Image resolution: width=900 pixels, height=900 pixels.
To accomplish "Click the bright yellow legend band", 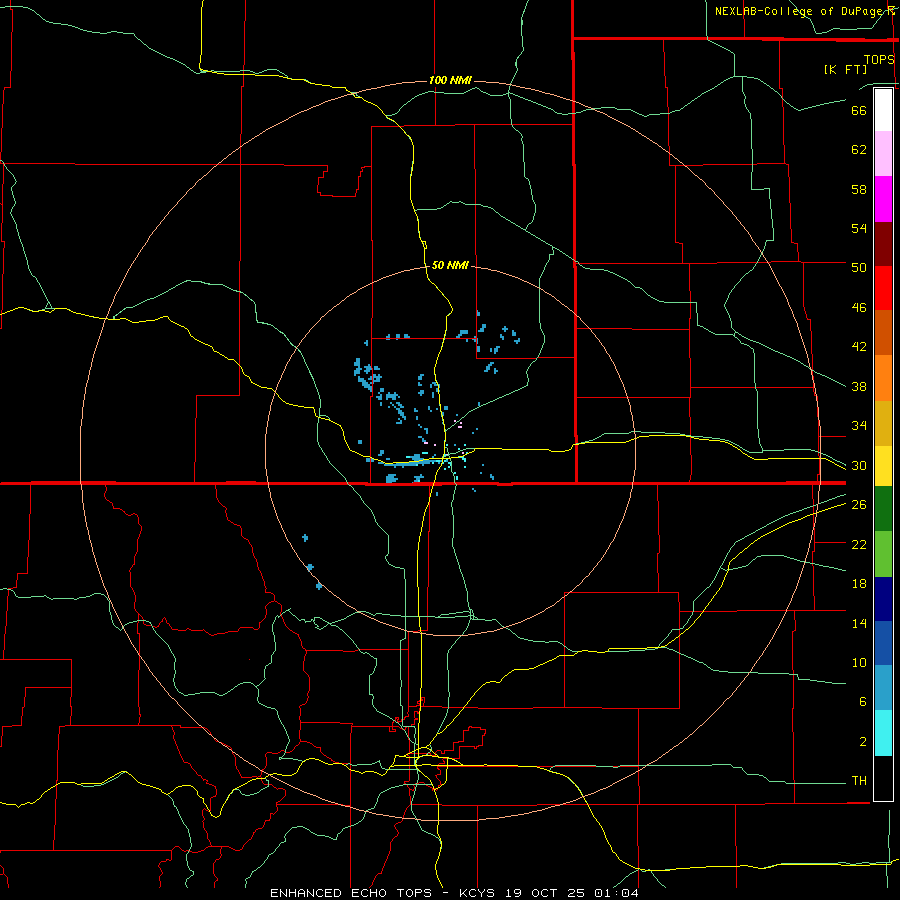I will pyautogui.click(x=883, y=466).
